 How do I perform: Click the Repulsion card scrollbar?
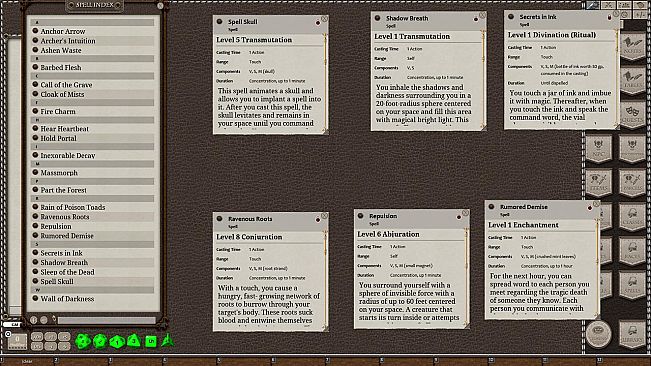point(466,278)
